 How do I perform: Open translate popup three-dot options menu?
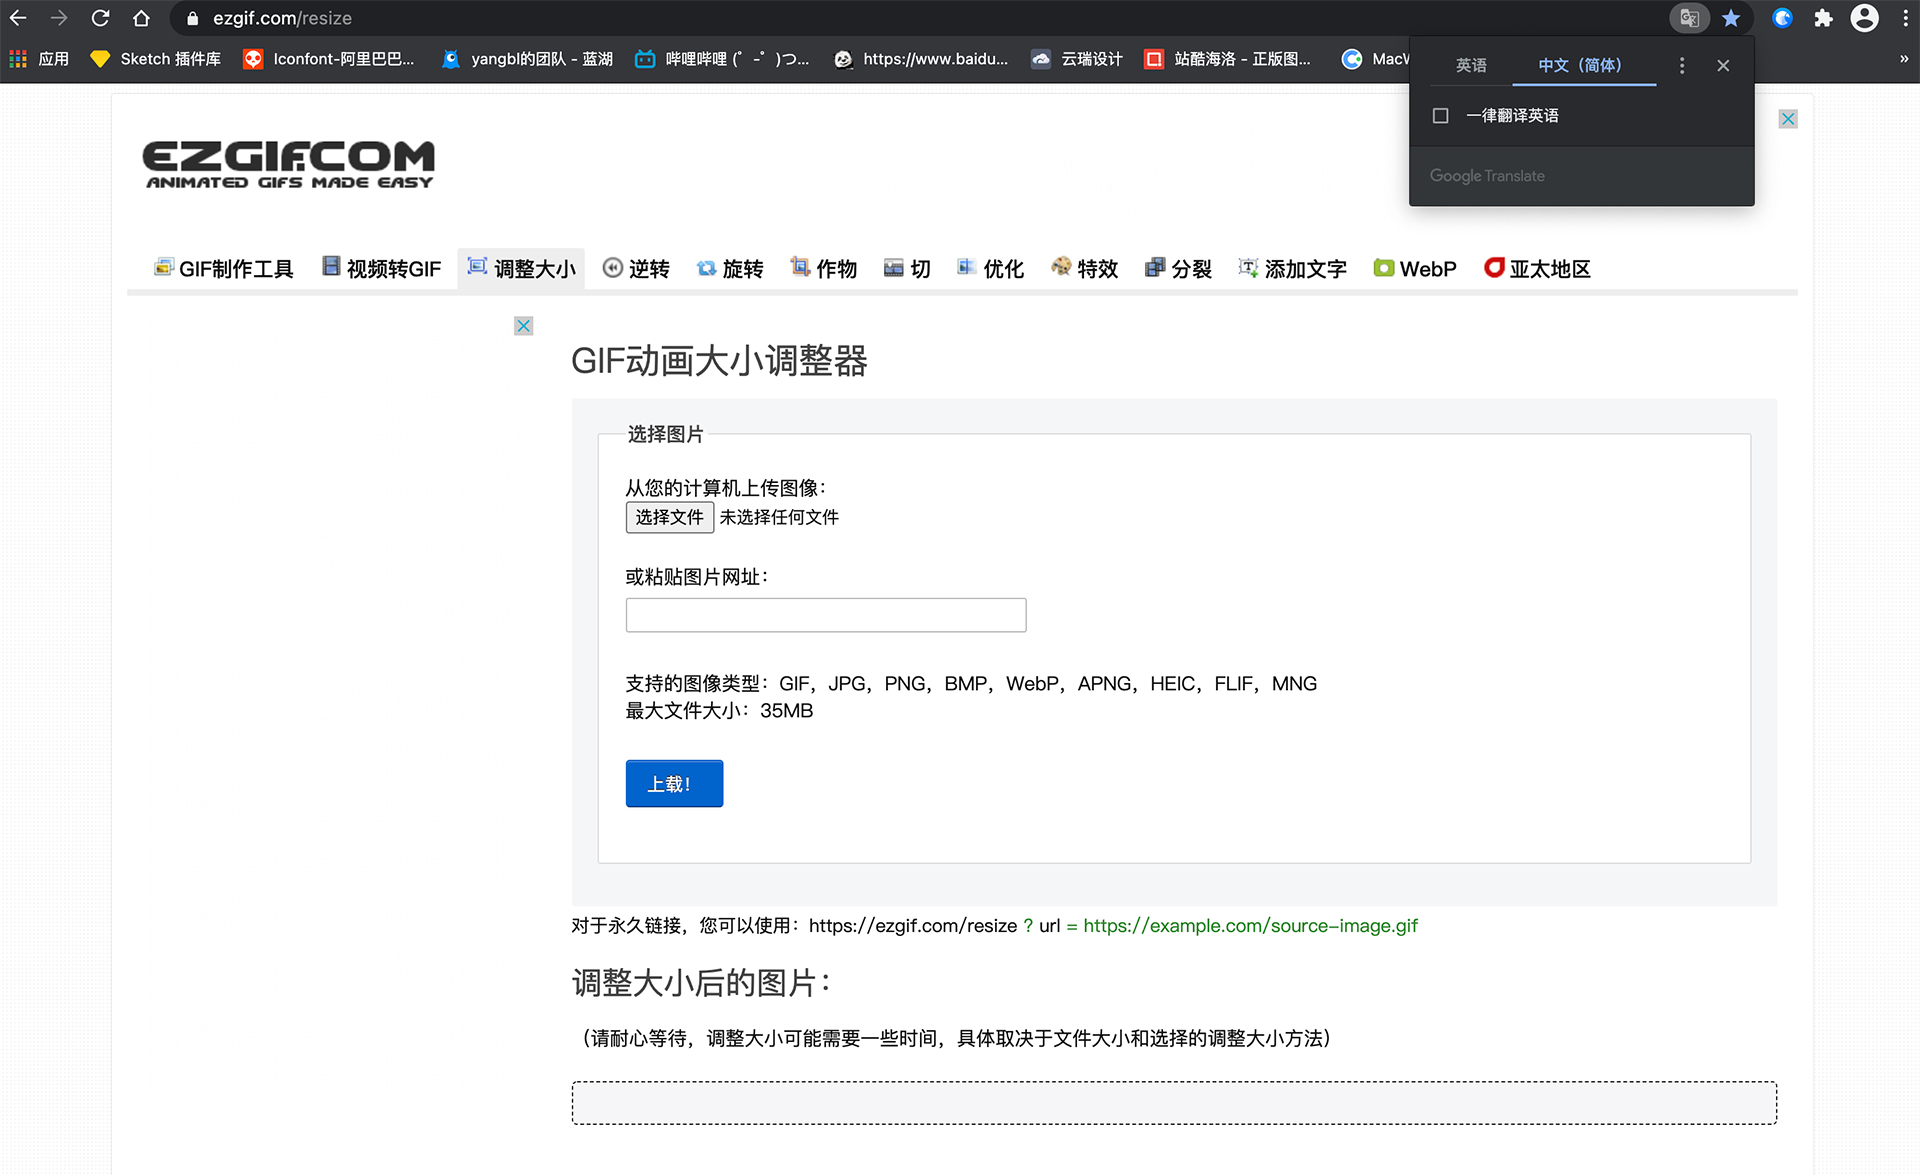1682,65
